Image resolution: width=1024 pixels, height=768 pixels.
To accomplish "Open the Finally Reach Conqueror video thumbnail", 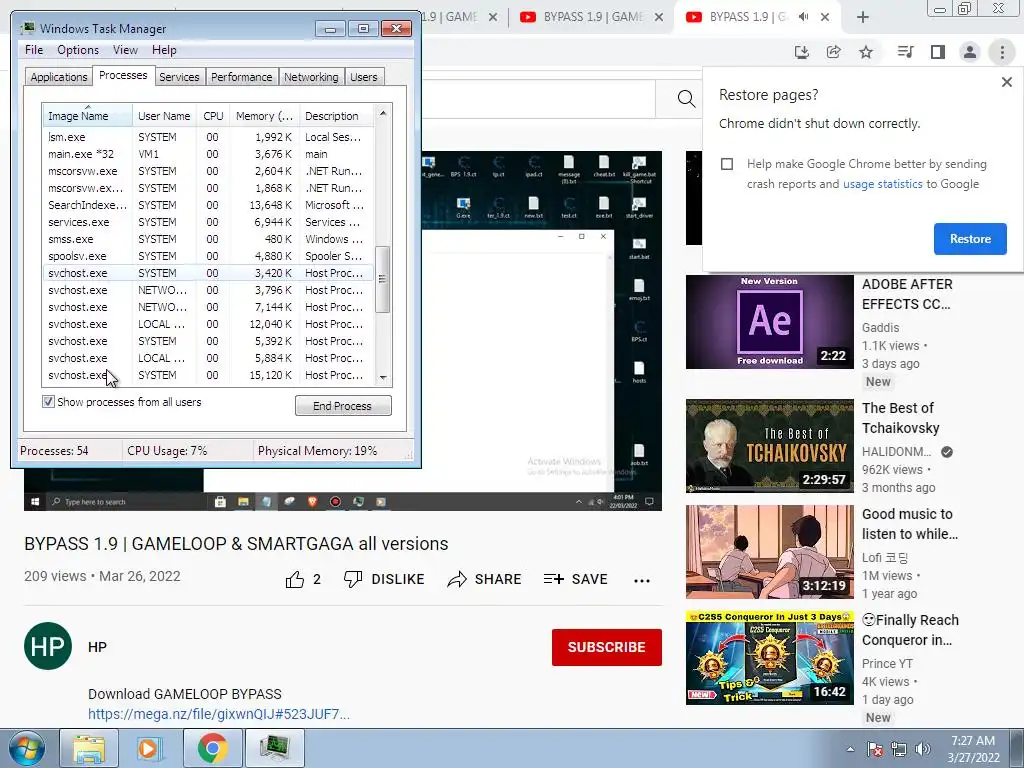I will (x=769, y=658).
